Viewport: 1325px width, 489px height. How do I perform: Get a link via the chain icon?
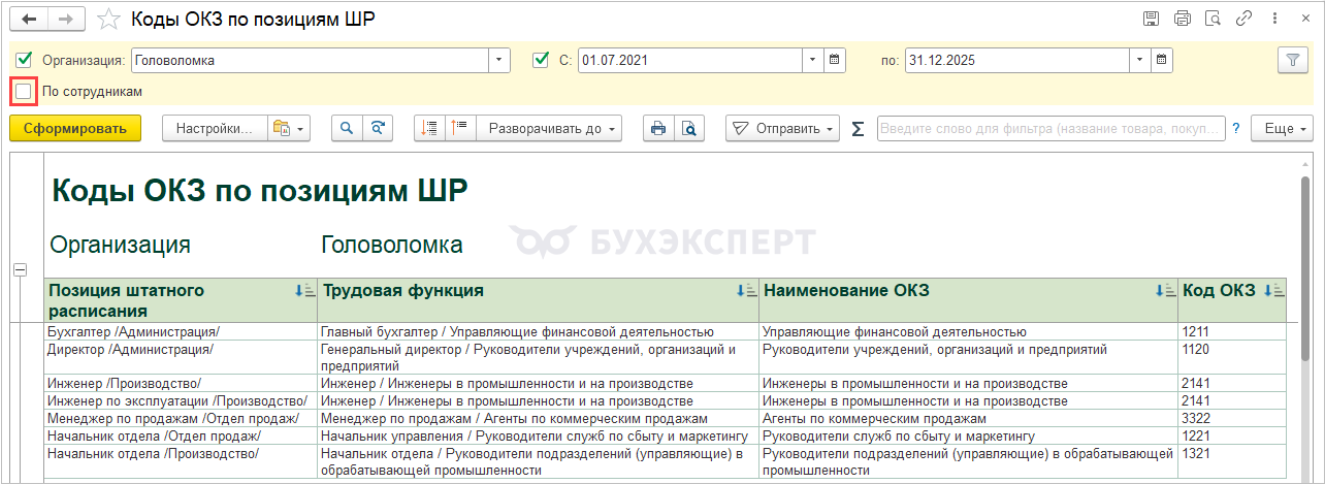coord(1244,18)
